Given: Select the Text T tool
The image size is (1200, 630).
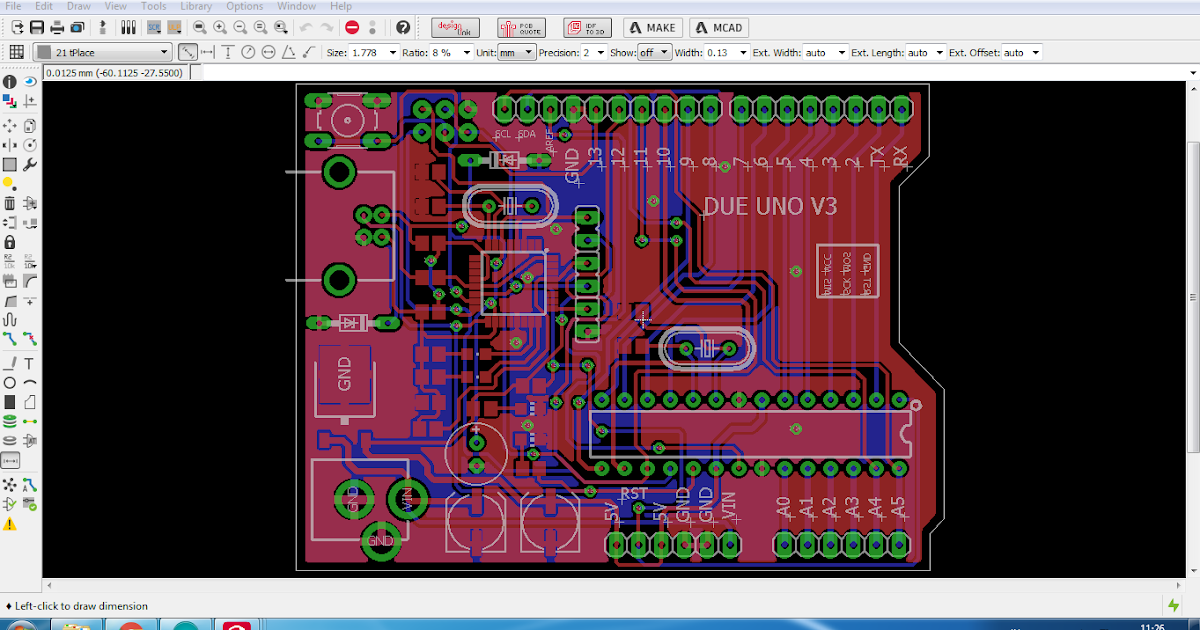Looking at the screenshot, I should pos(29,363).
